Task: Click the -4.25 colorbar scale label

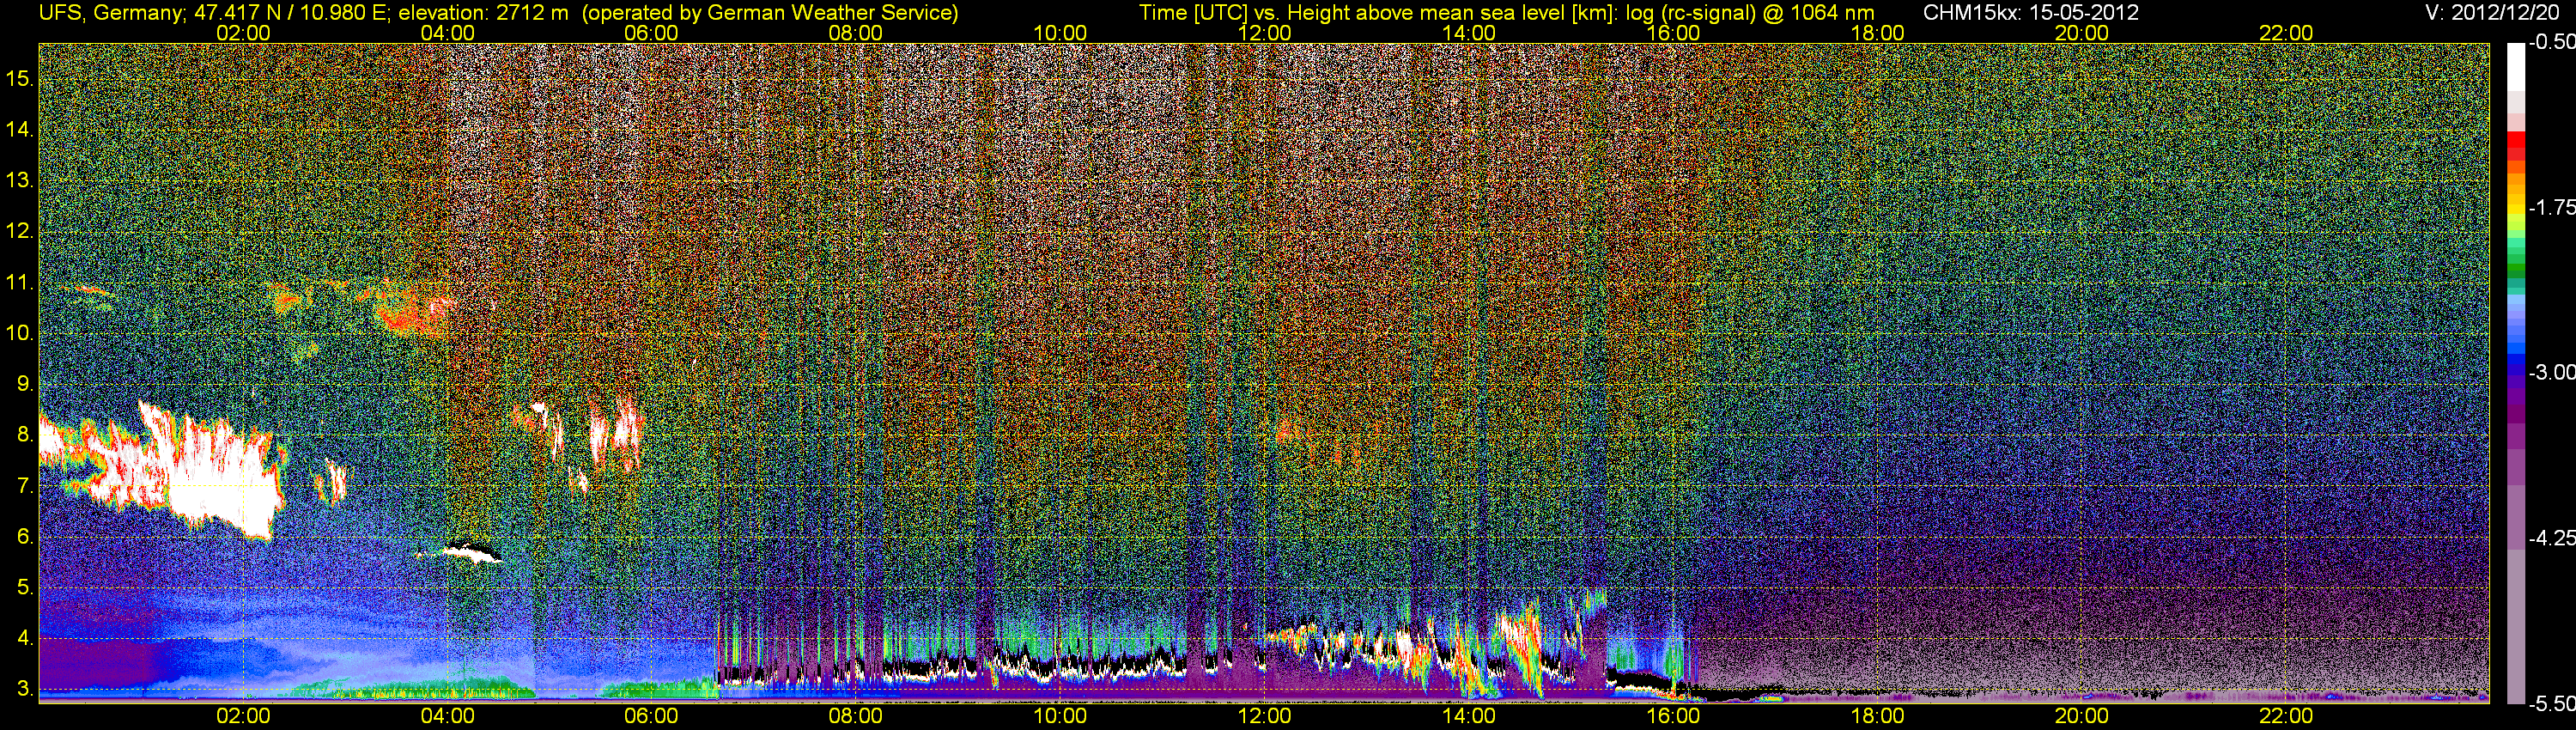Action: coord(2551,538)
